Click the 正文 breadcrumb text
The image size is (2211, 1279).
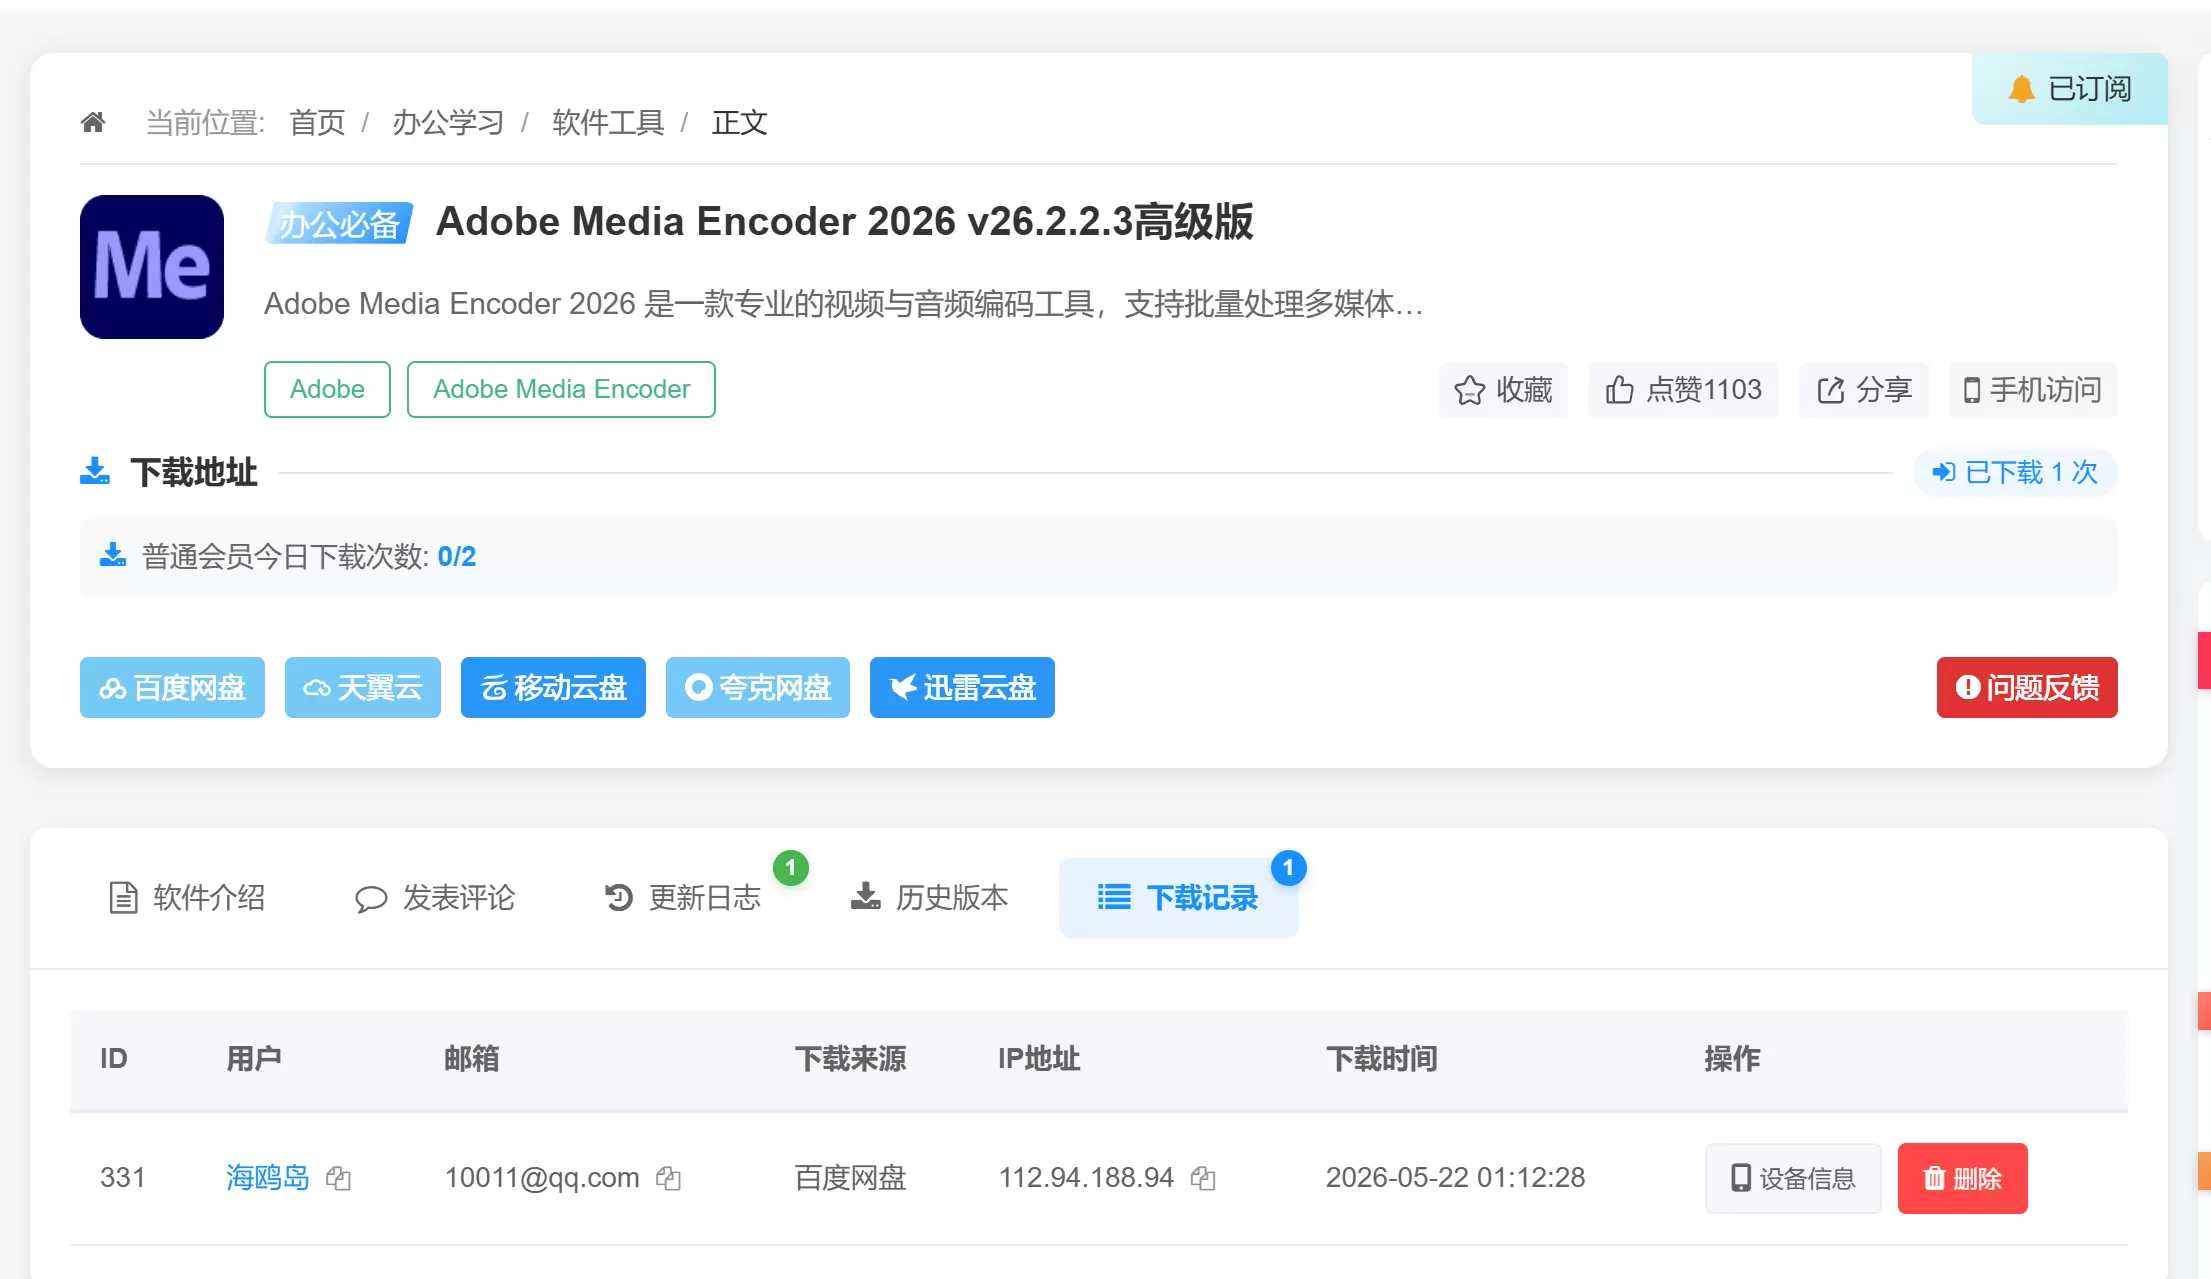point(740,122)
